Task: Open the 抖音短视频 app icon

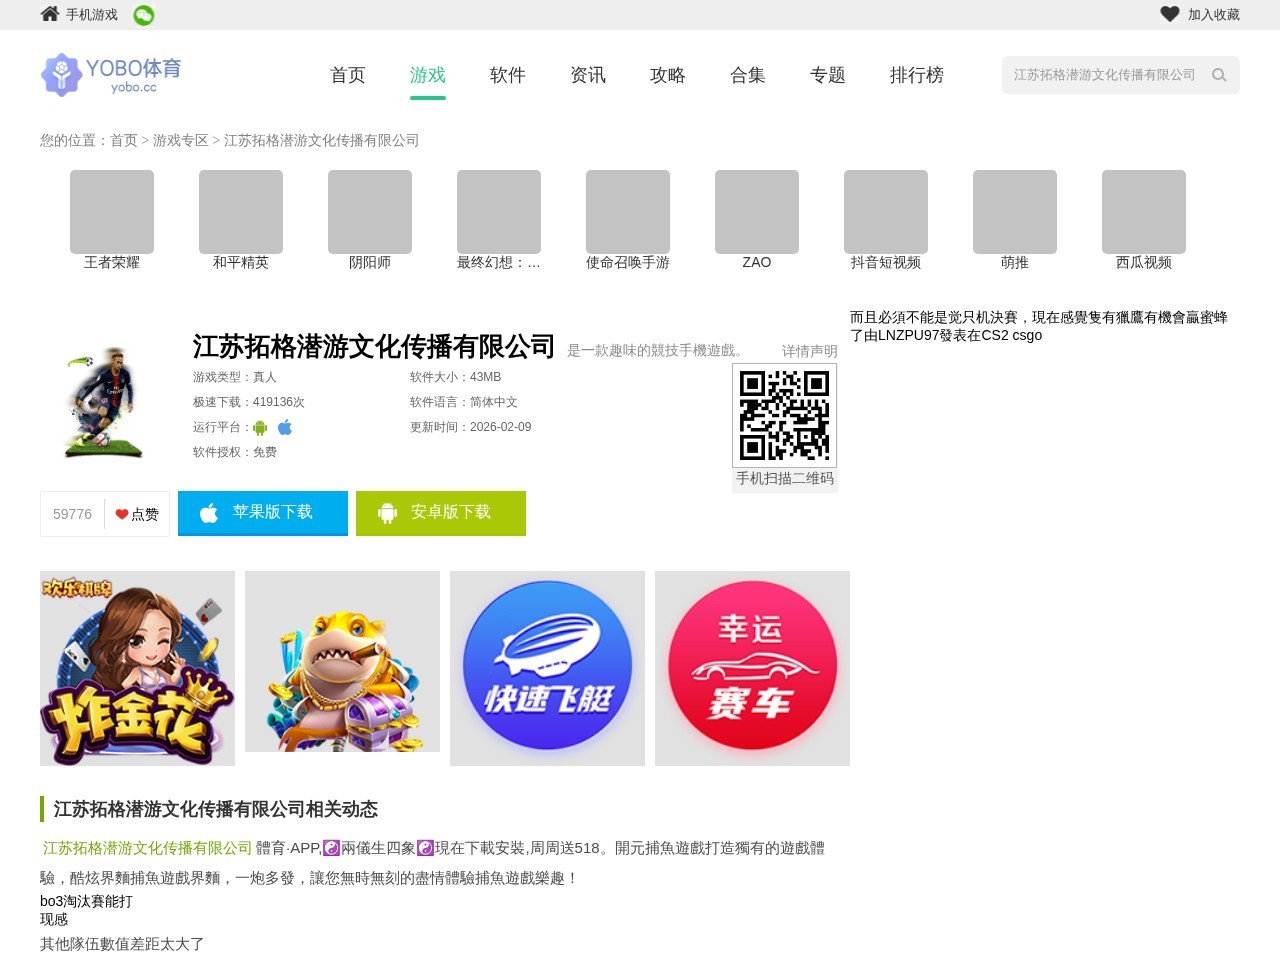Action: (886, 212)
